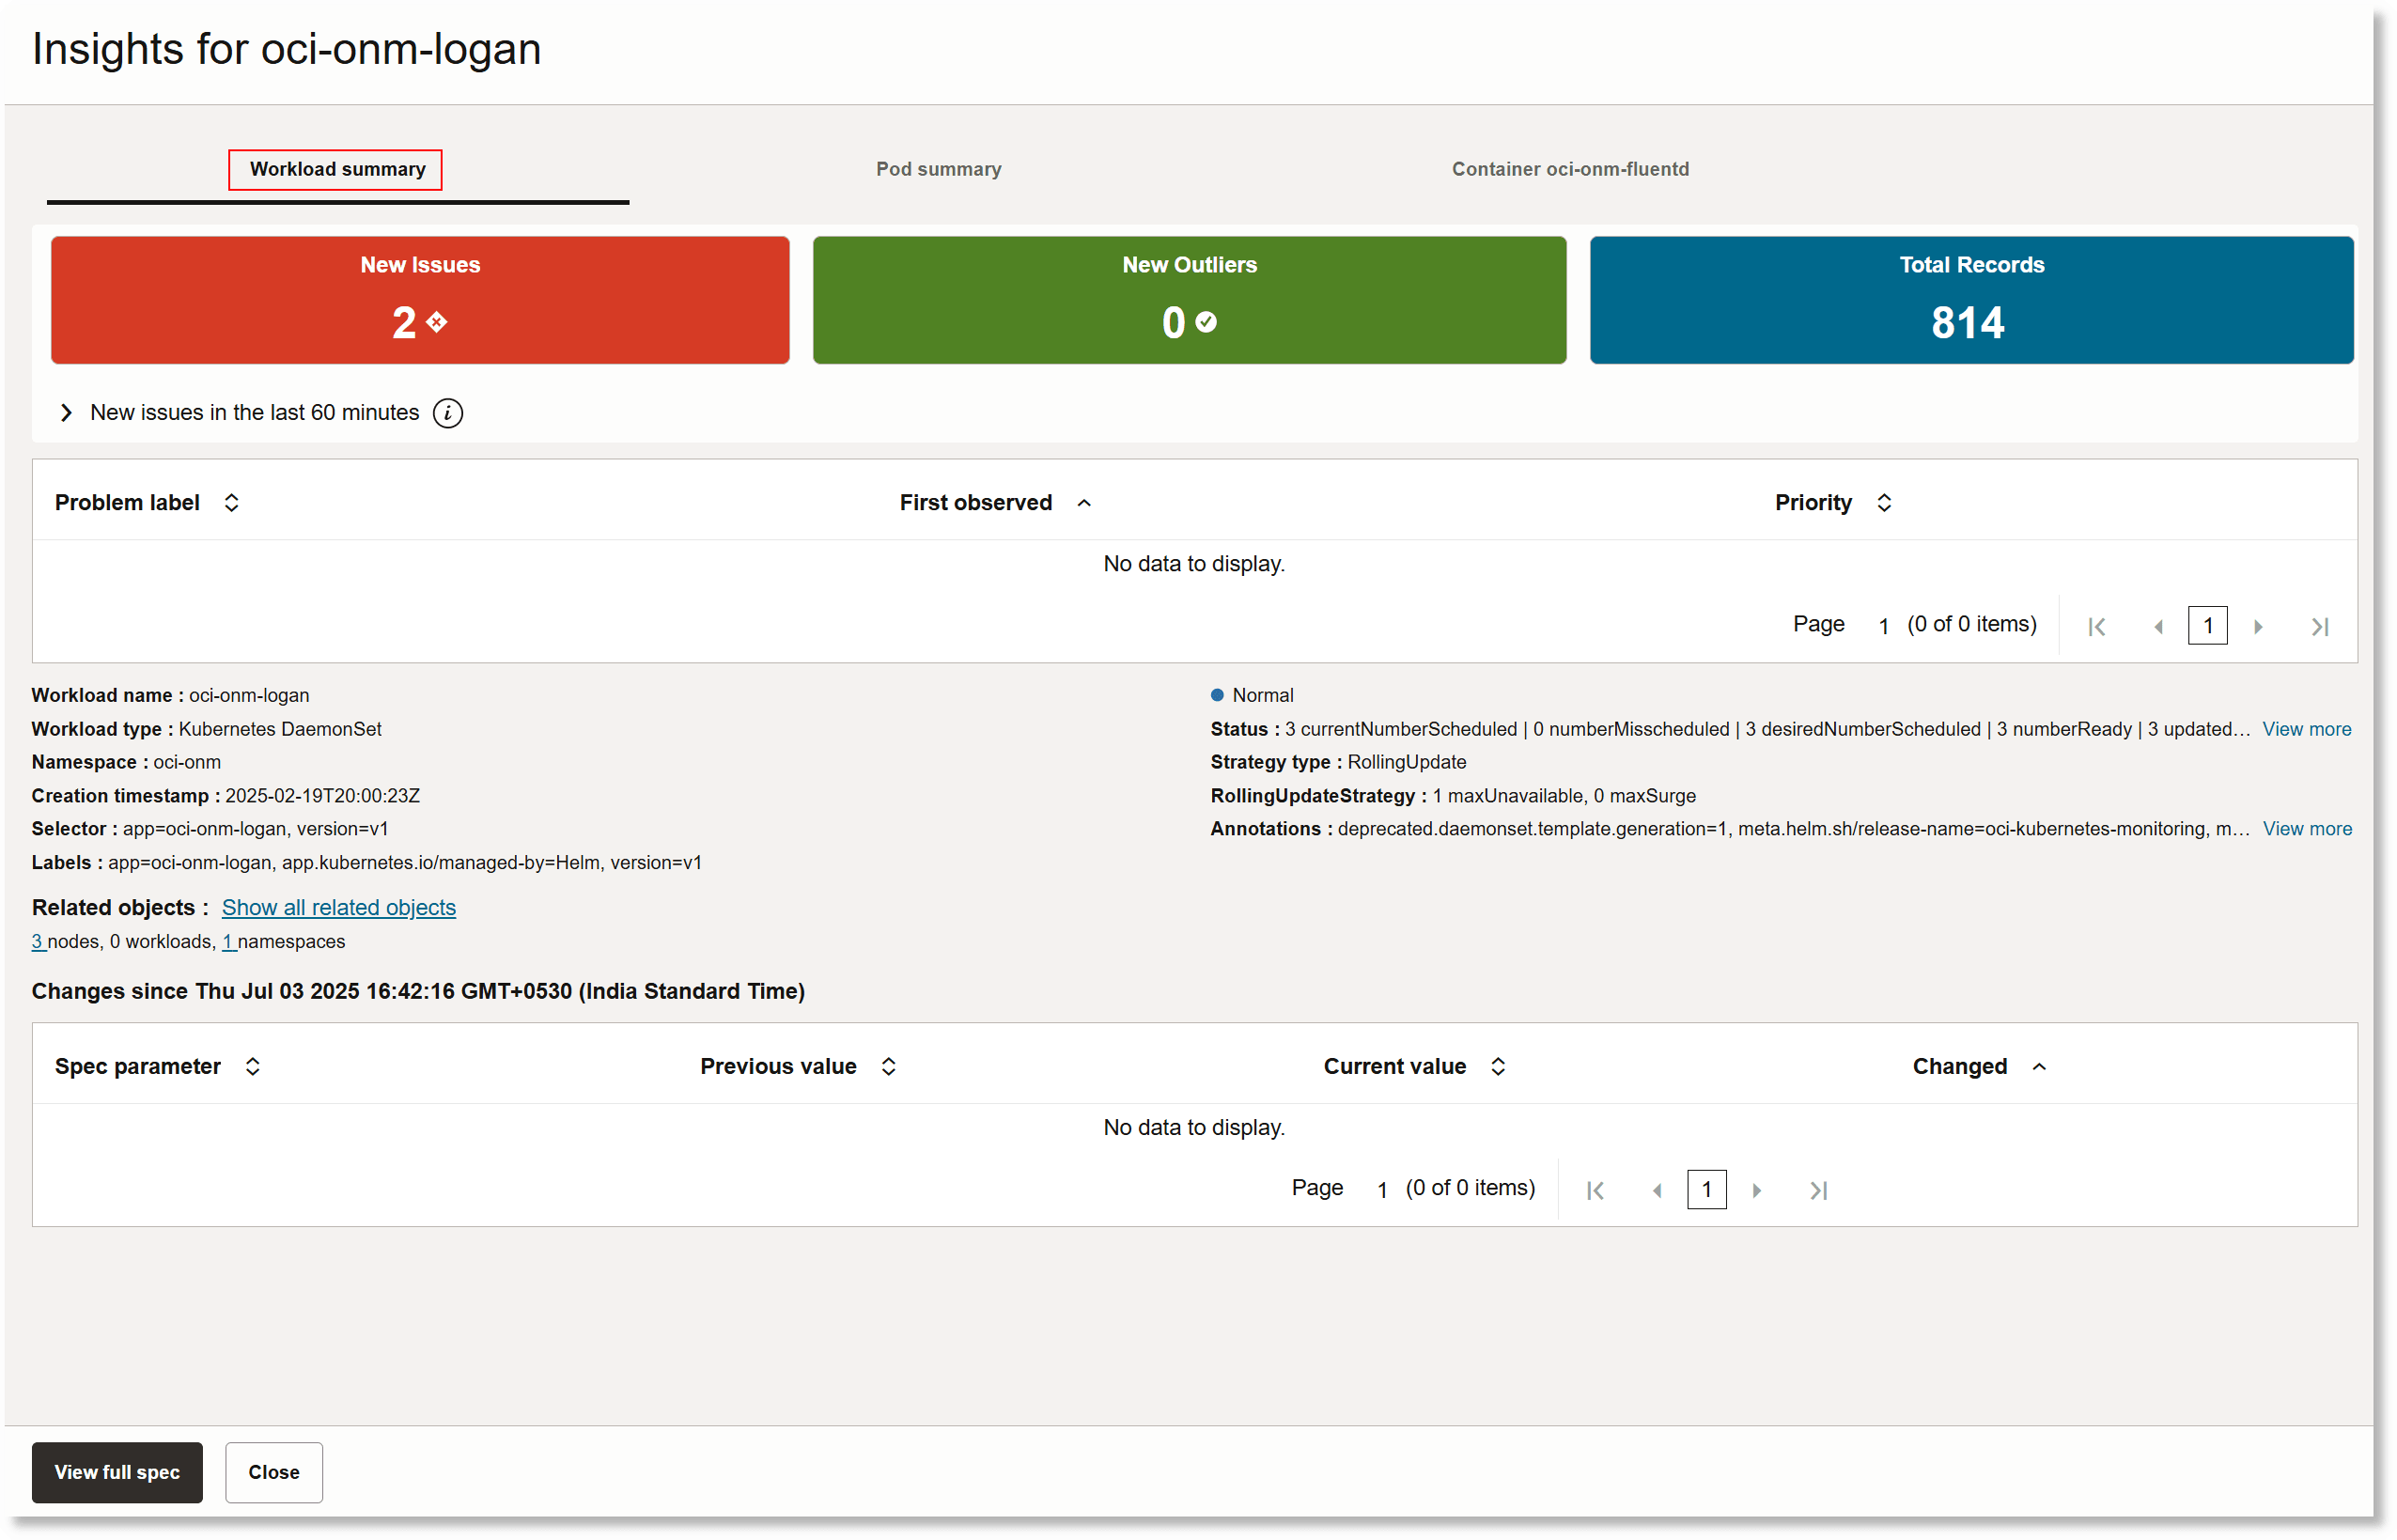
Task: Sort by Current value column
Action: 1497,1066
